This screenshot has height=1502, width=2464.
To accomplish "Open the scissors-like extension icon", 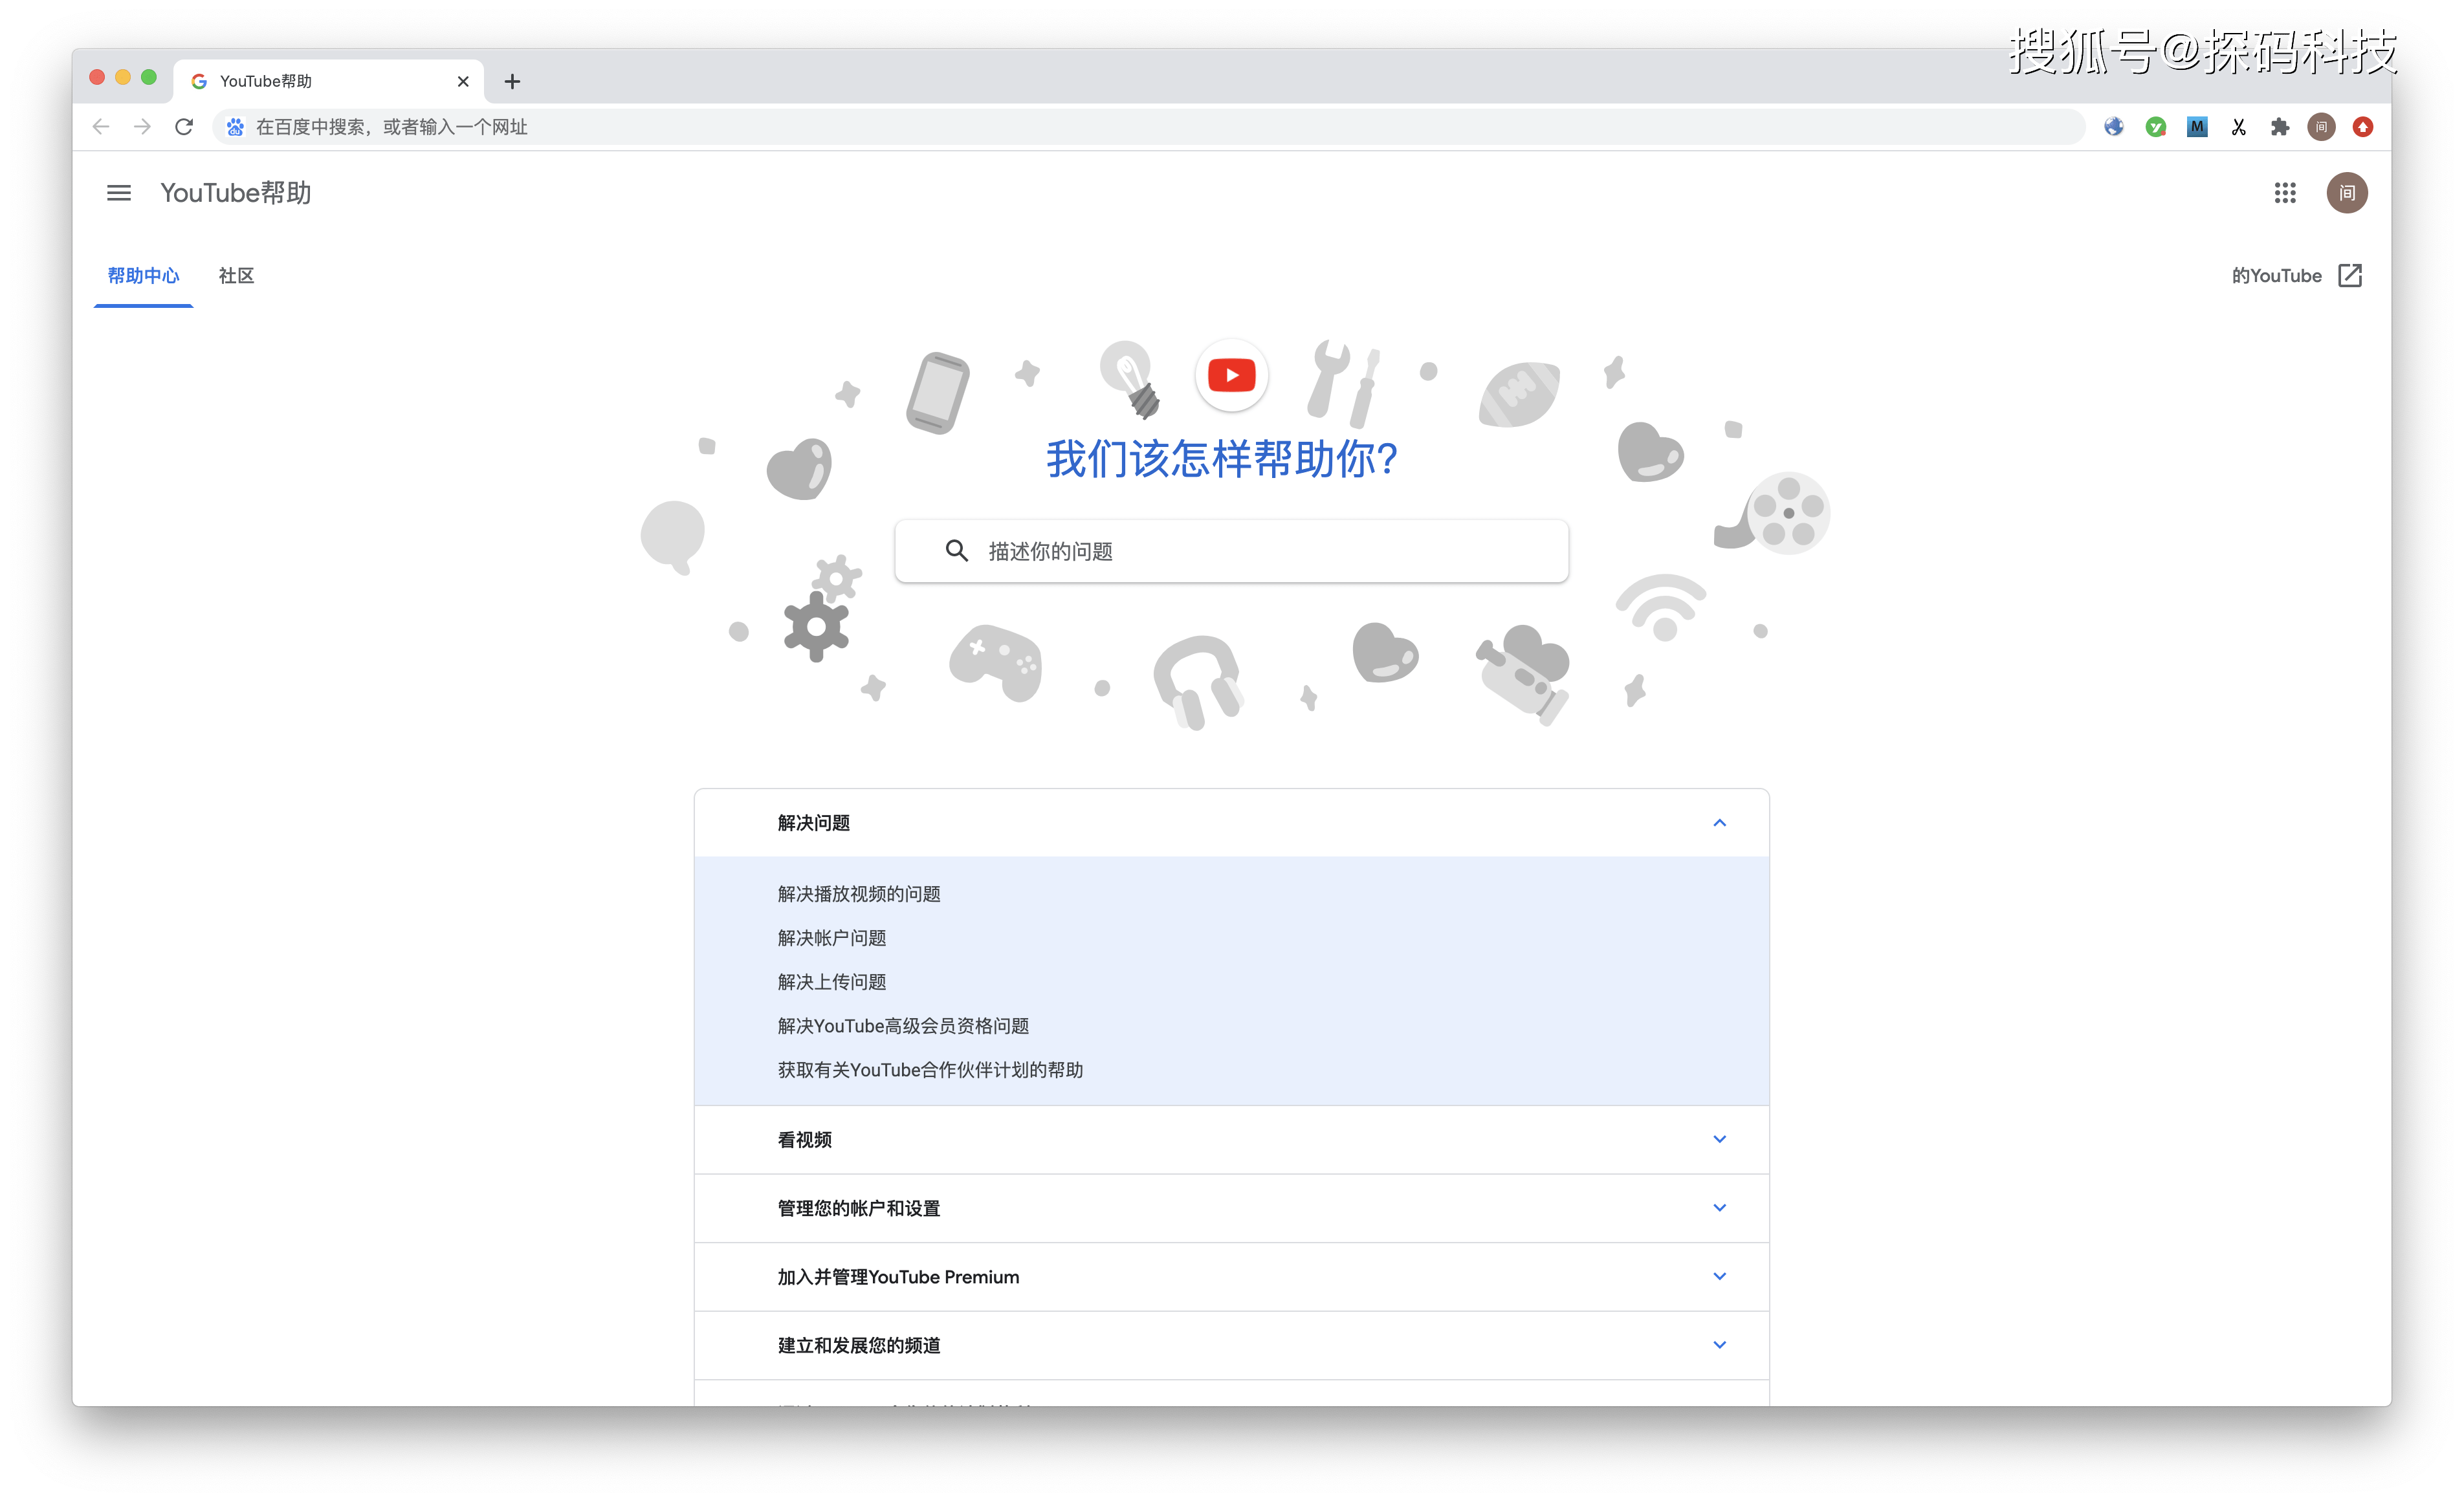I will tap(2238, 127).
